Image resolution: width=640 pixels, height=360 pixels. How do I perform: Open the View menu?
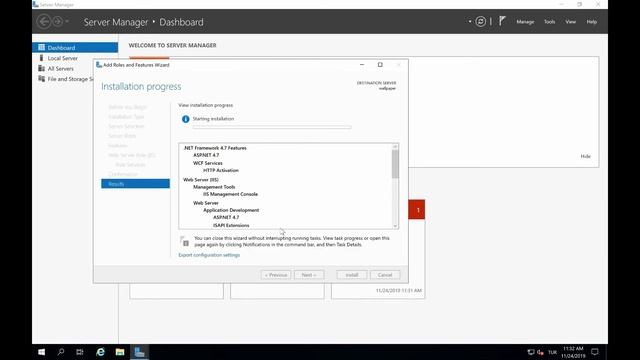tap(570, 22)
